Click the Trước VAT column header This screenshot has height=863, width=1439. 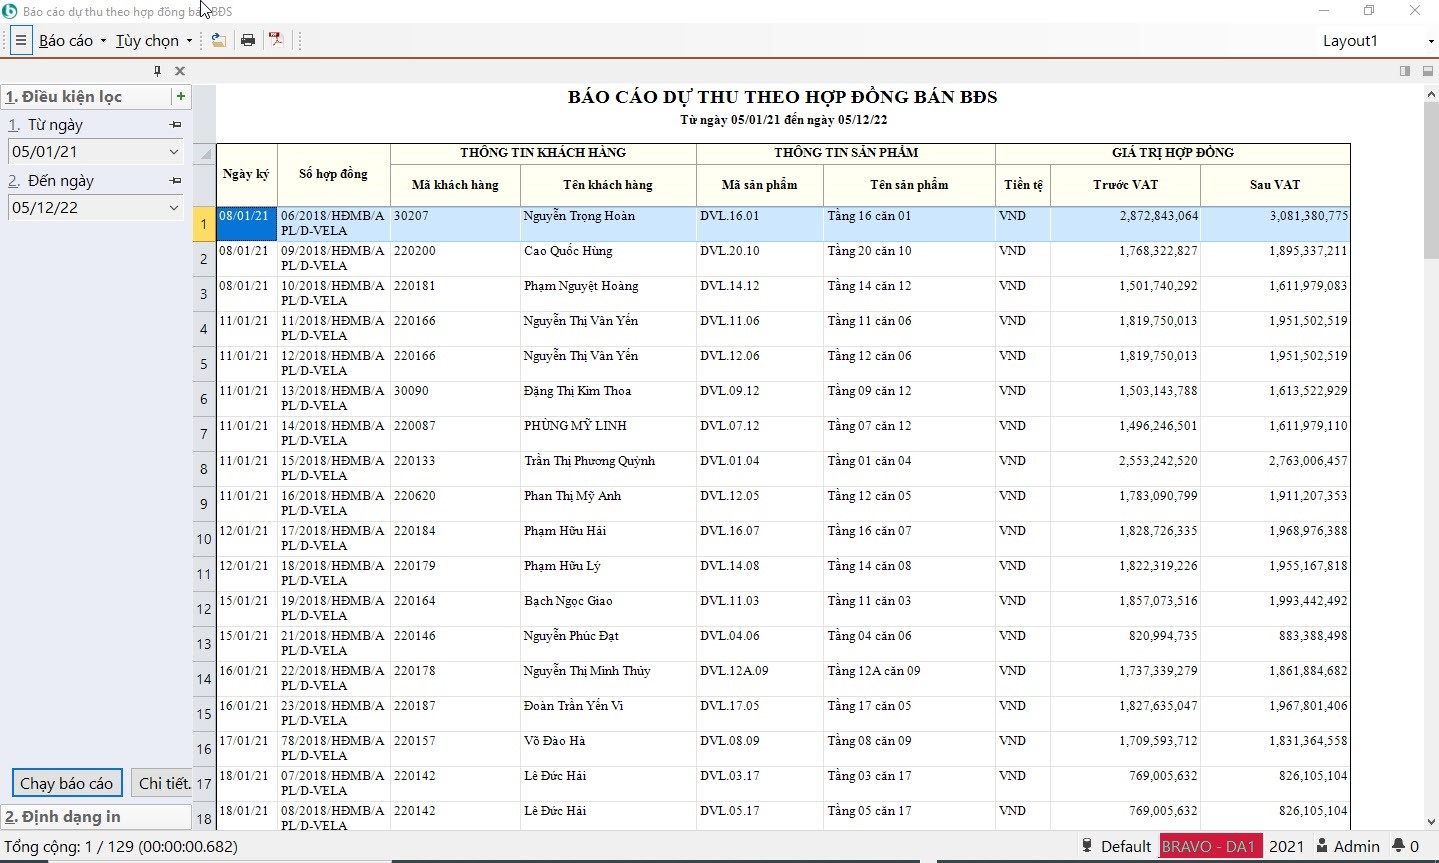(1125, 185)
